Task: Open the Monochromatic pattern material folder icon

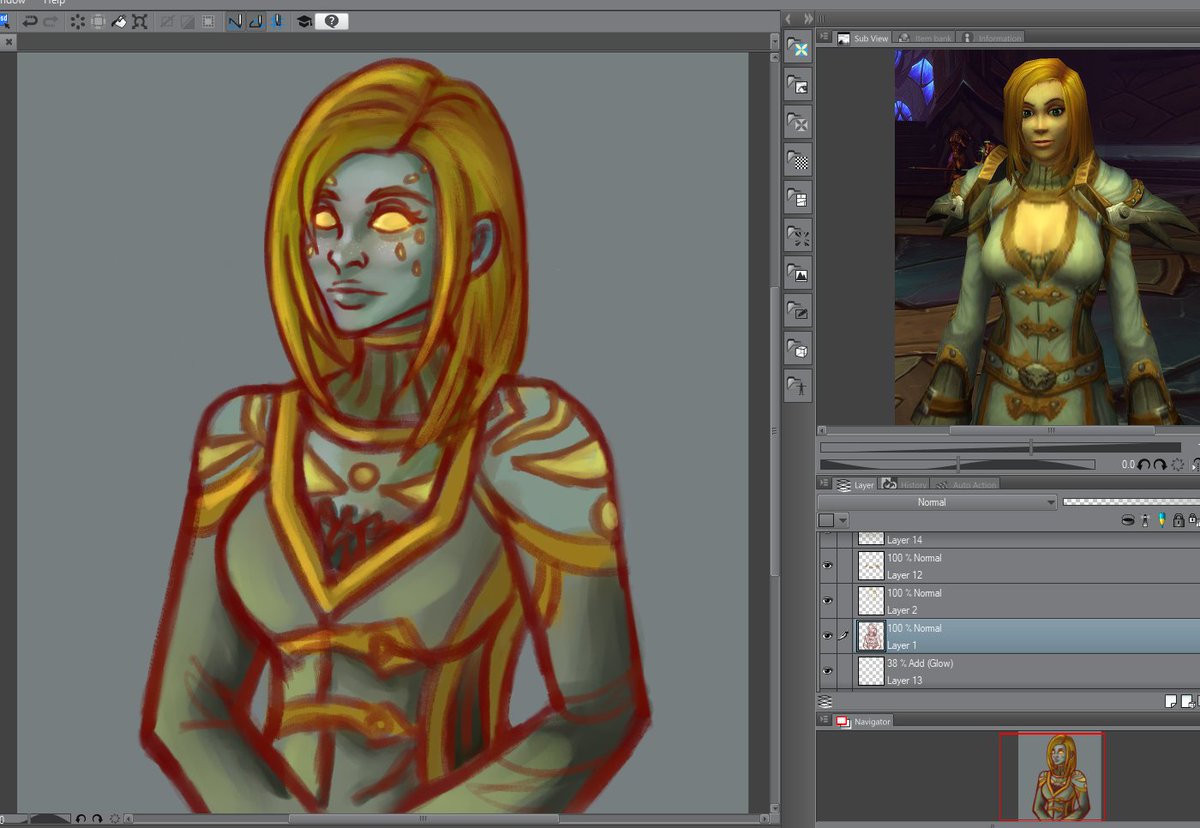Action: click(x=797, y=160)
